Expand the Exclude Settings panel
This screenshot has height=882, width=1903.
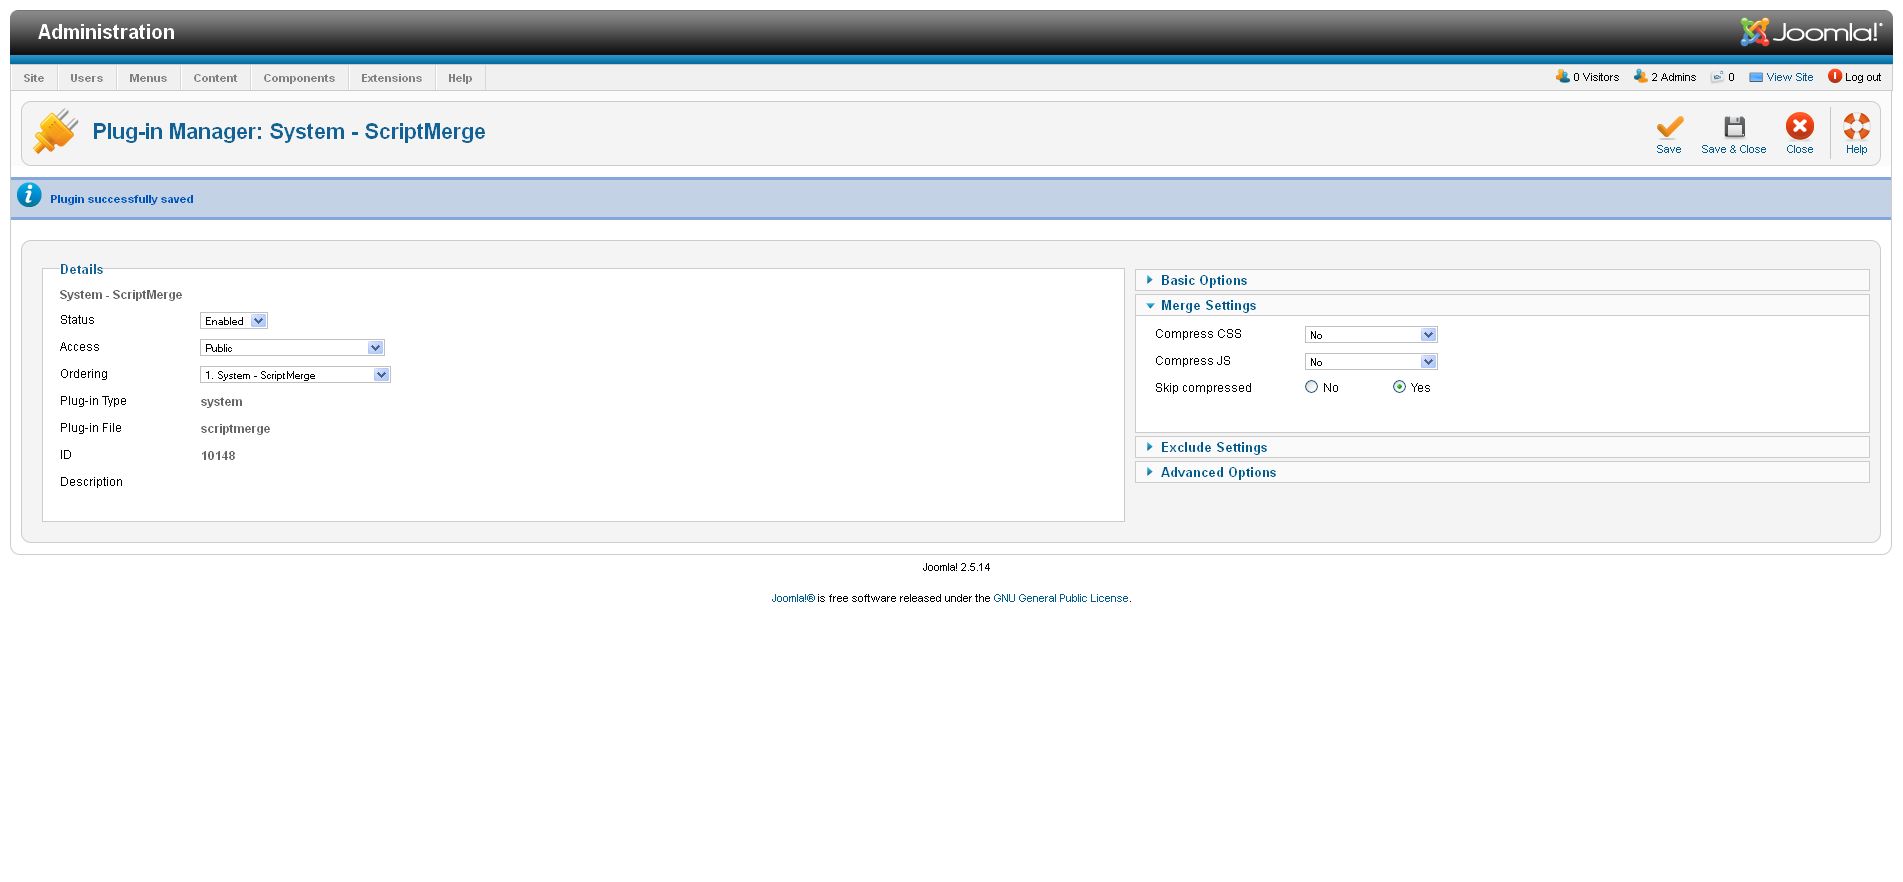pos(1213,448)
